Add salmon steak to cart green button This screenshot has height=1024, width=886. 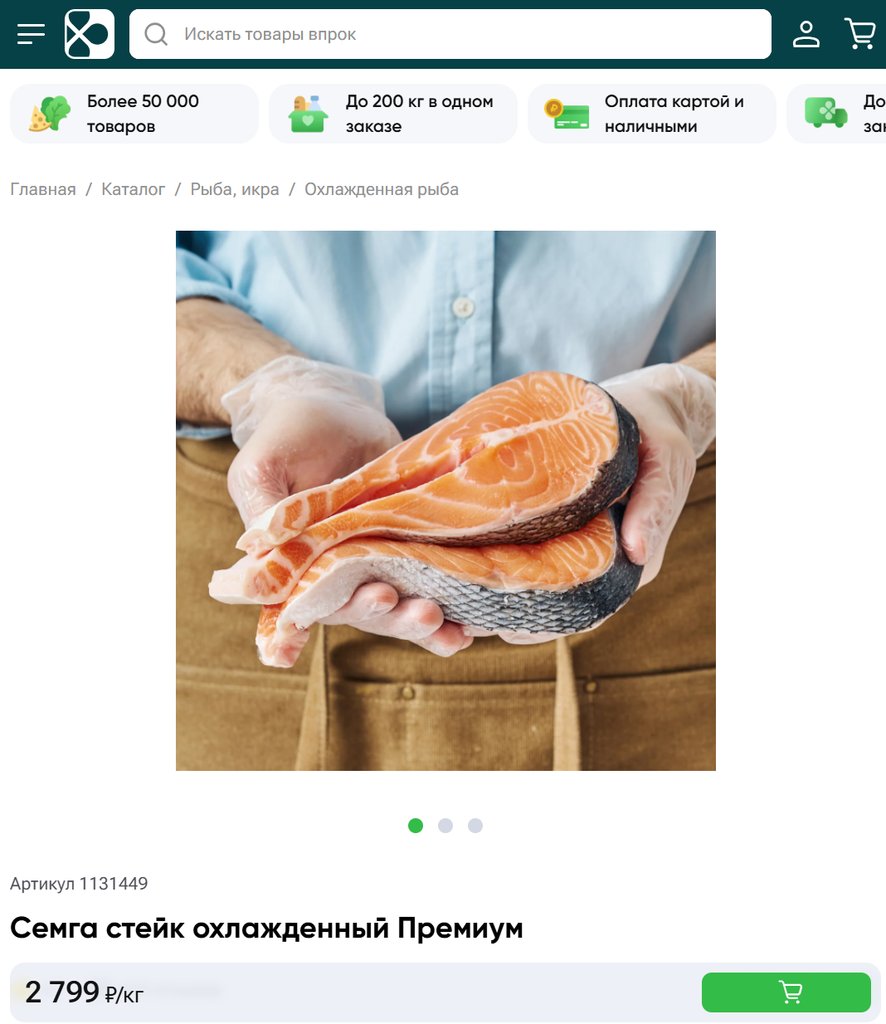tap(786, 992)
